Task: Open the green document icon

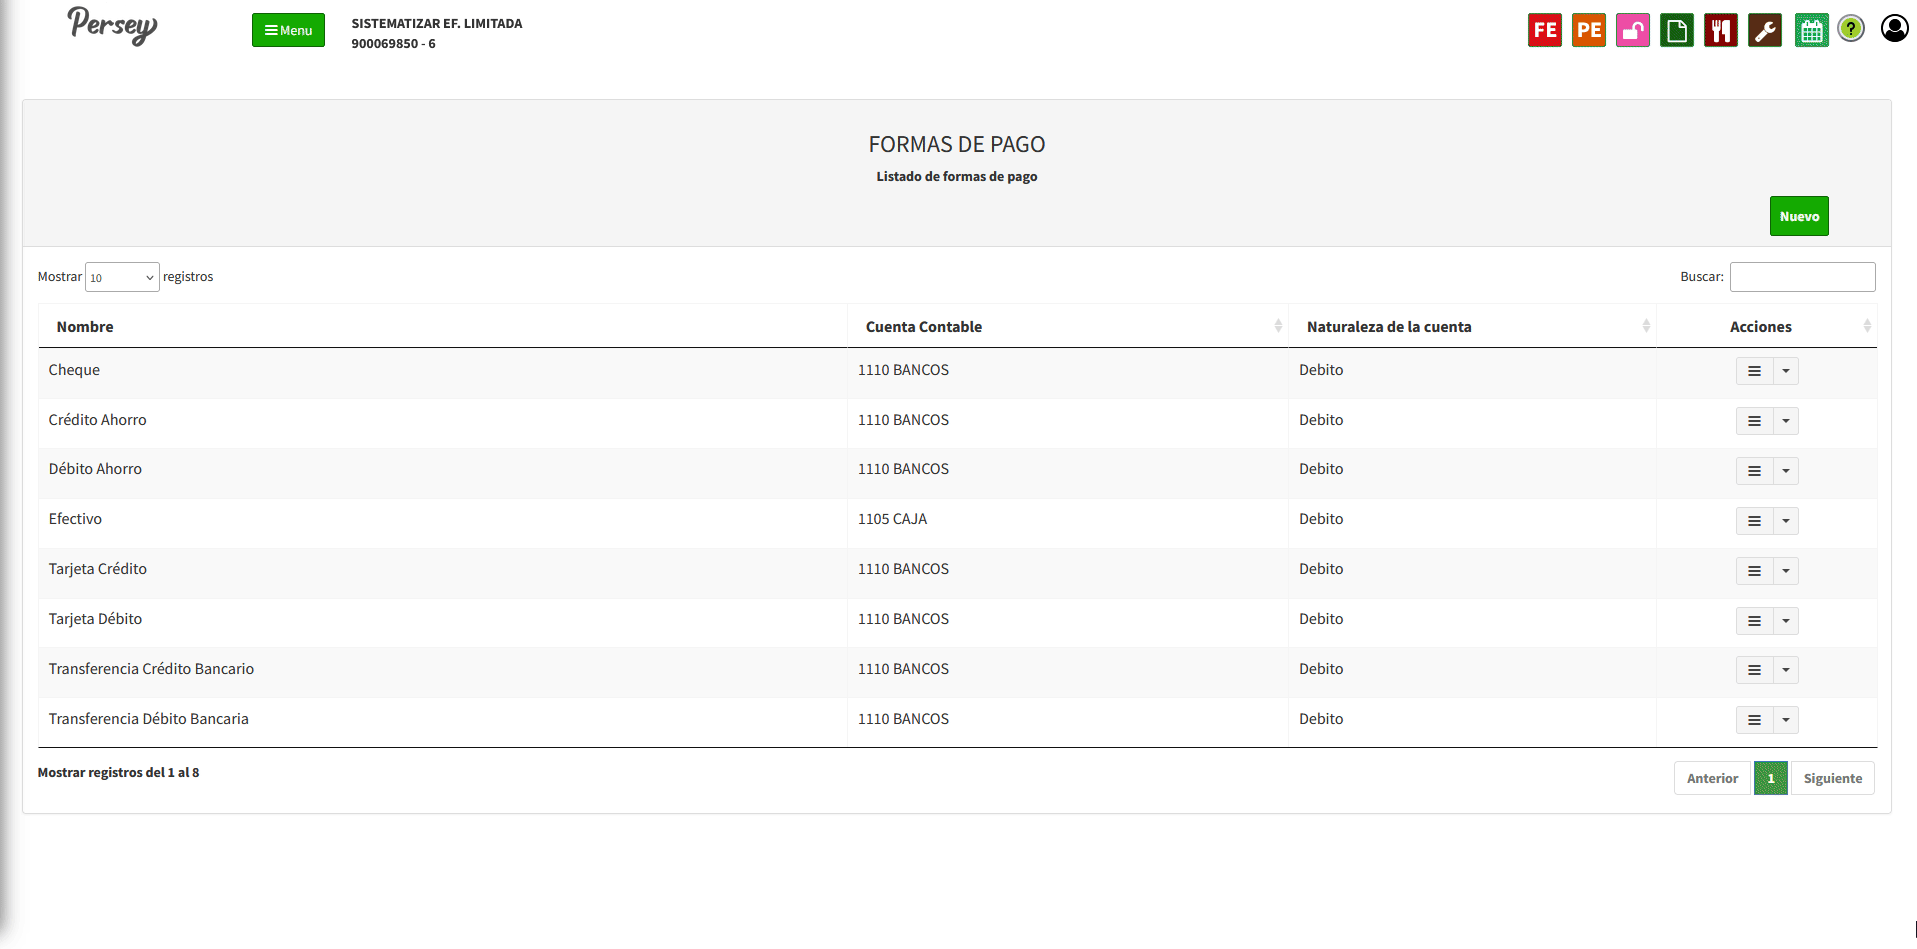Action: (1676, 30)
